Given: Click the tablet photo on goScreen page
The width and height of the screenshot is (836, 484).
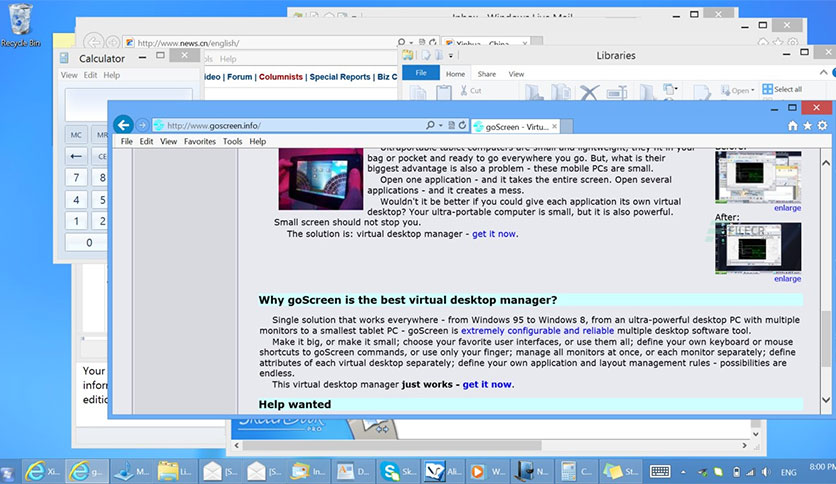Looking at the screenshot, I should [x=321, y=179].
